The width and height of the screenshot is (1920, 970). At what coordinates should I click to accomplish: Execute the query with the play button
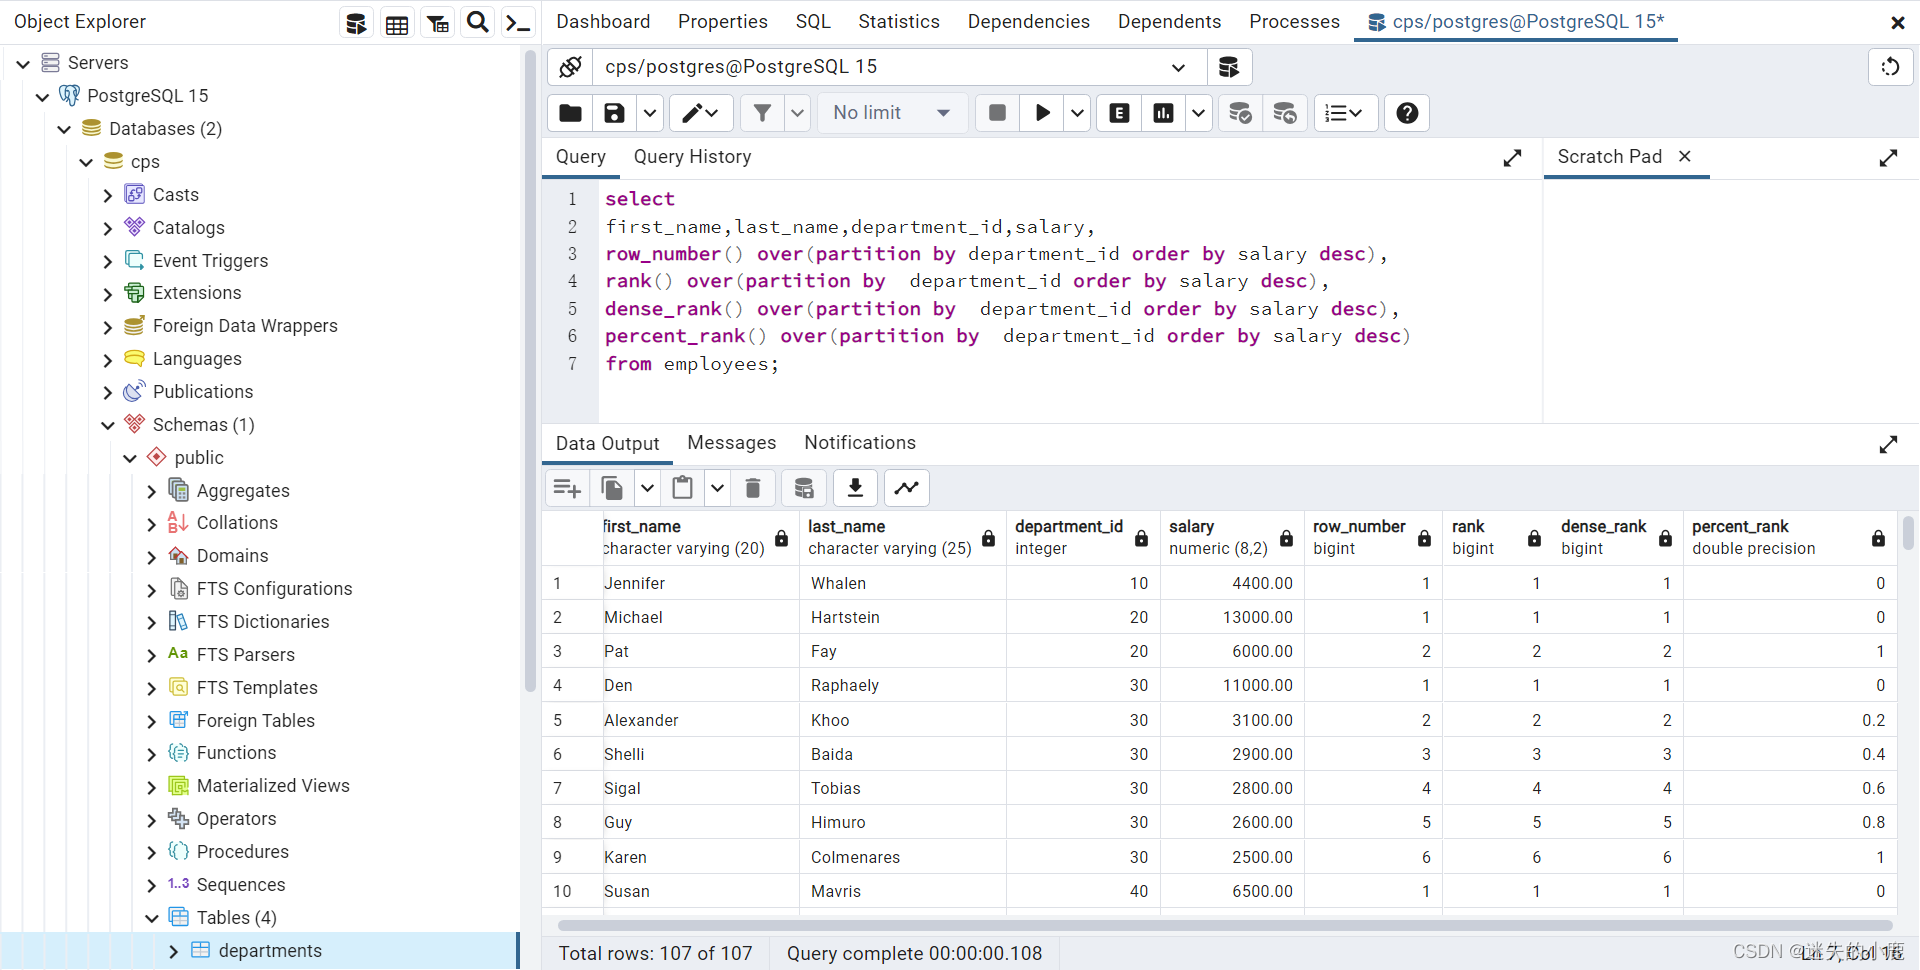[x=1042, y=113]
